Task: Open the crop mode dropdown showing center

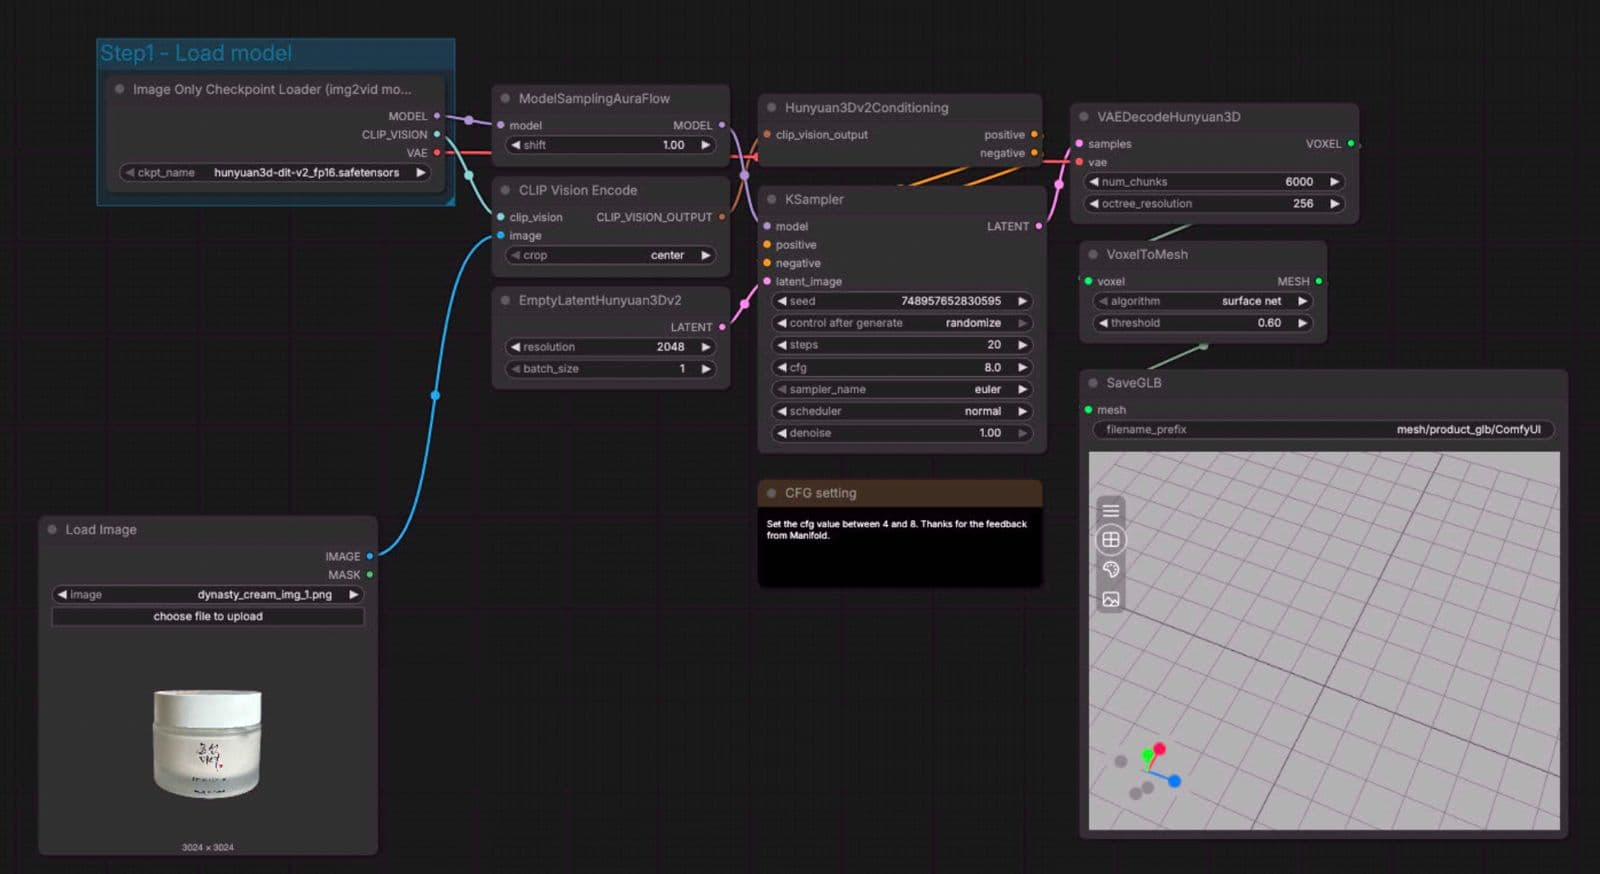Action: coord(609,255)
